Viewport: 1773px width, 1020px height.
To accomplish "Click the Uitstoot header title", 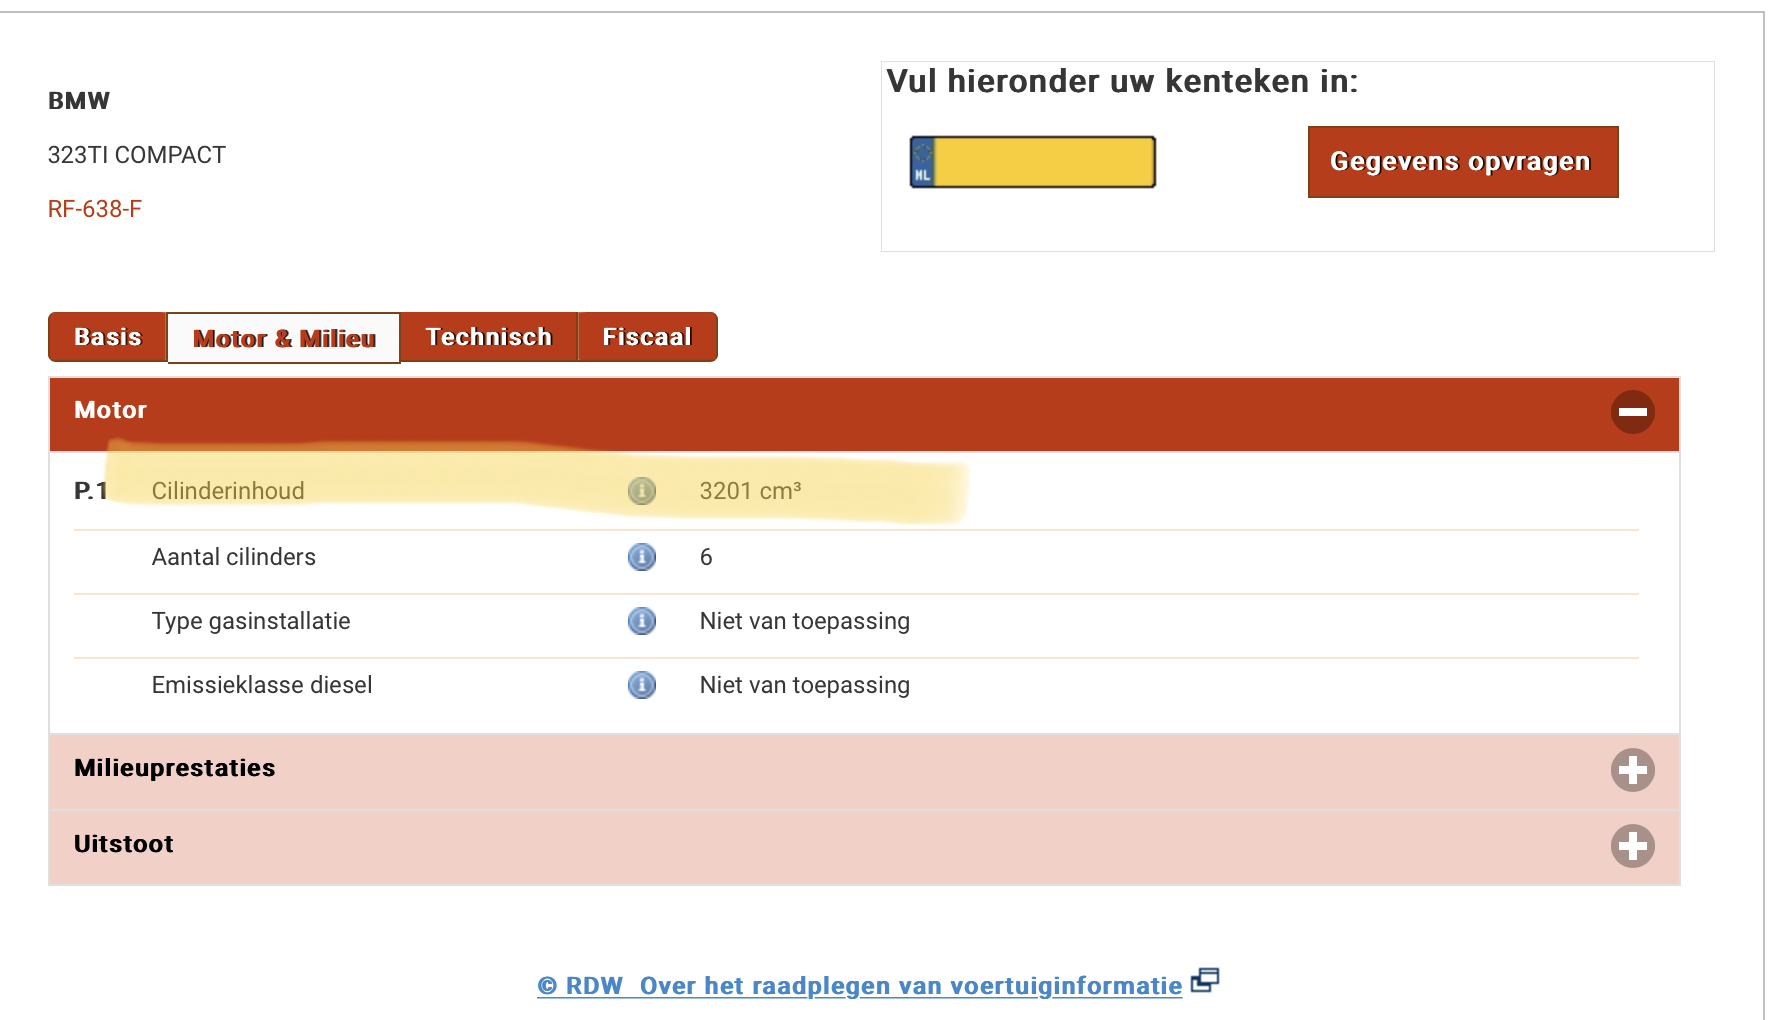I will tap(124, 844).
